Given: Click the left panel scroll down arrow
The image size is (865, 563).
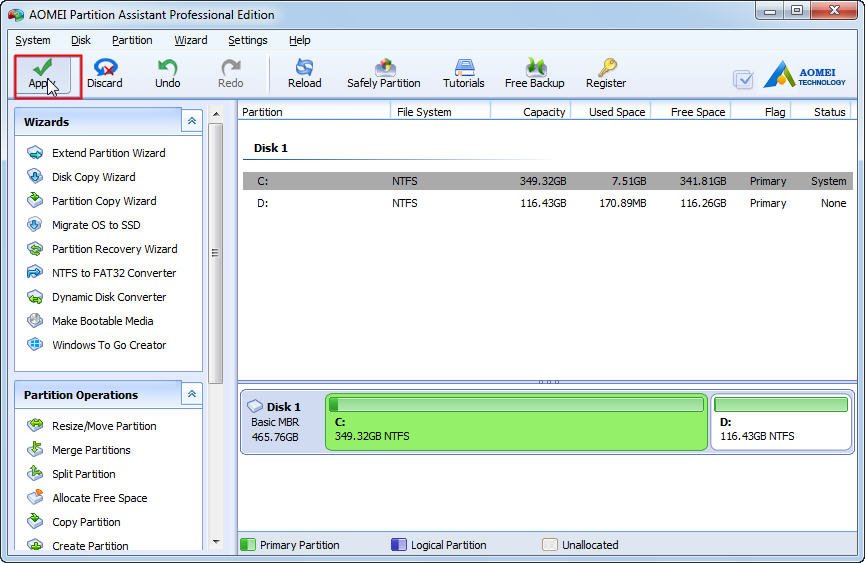Looking at the screenshot, I should pyautogui.click(x=216, y=542).
